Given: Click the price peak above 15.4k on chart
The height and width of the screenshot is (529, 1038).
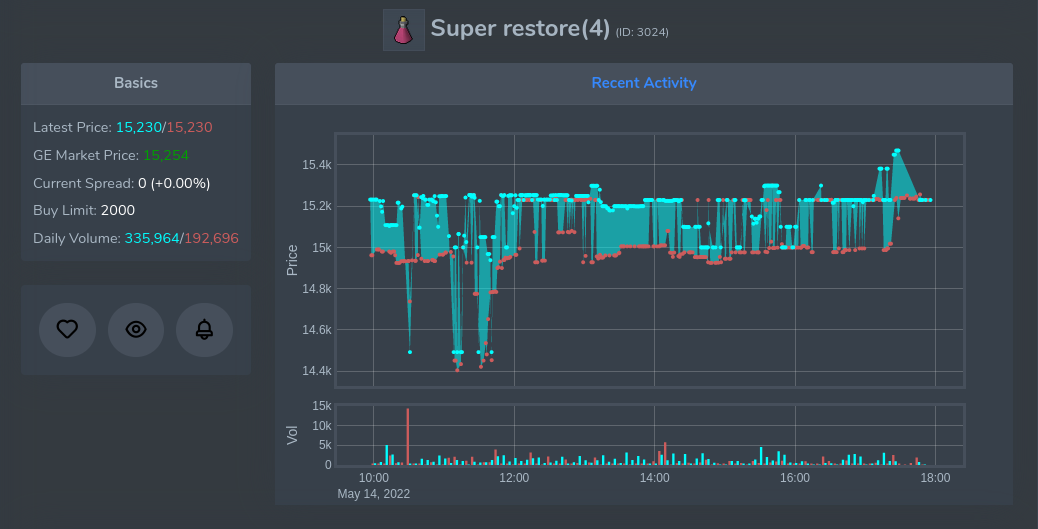Looking at the screenshot, I should pos(897,151).
